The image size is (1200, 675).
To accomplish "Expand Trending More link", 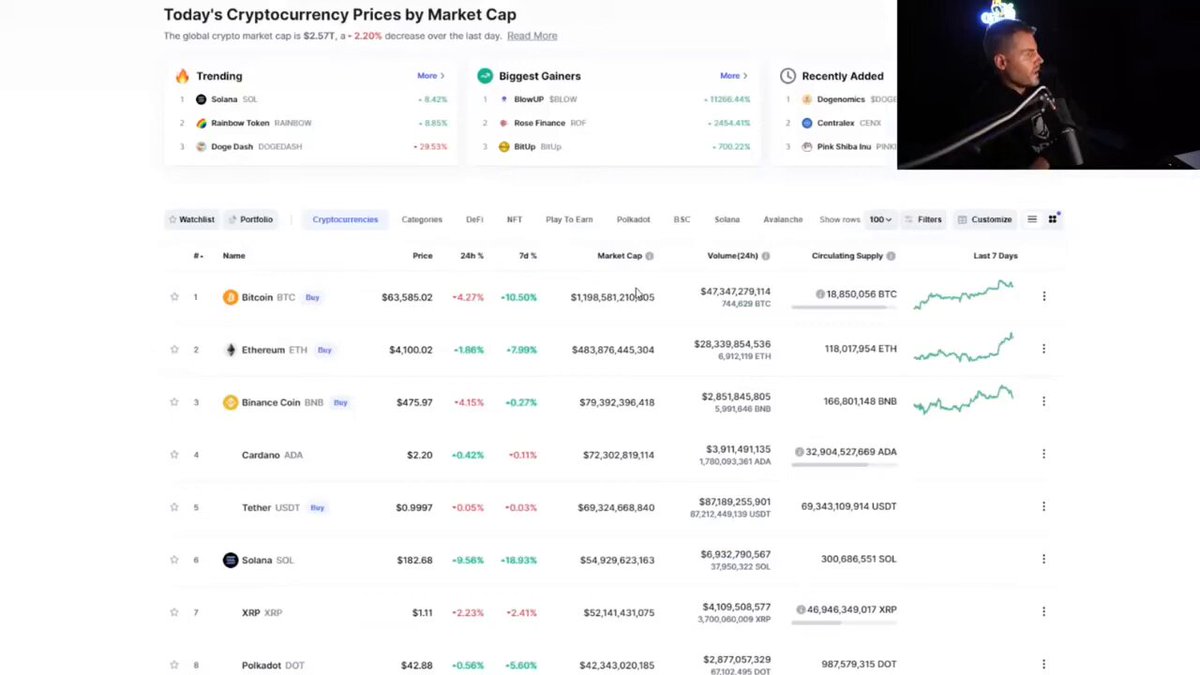I will [x=431, y=76].
